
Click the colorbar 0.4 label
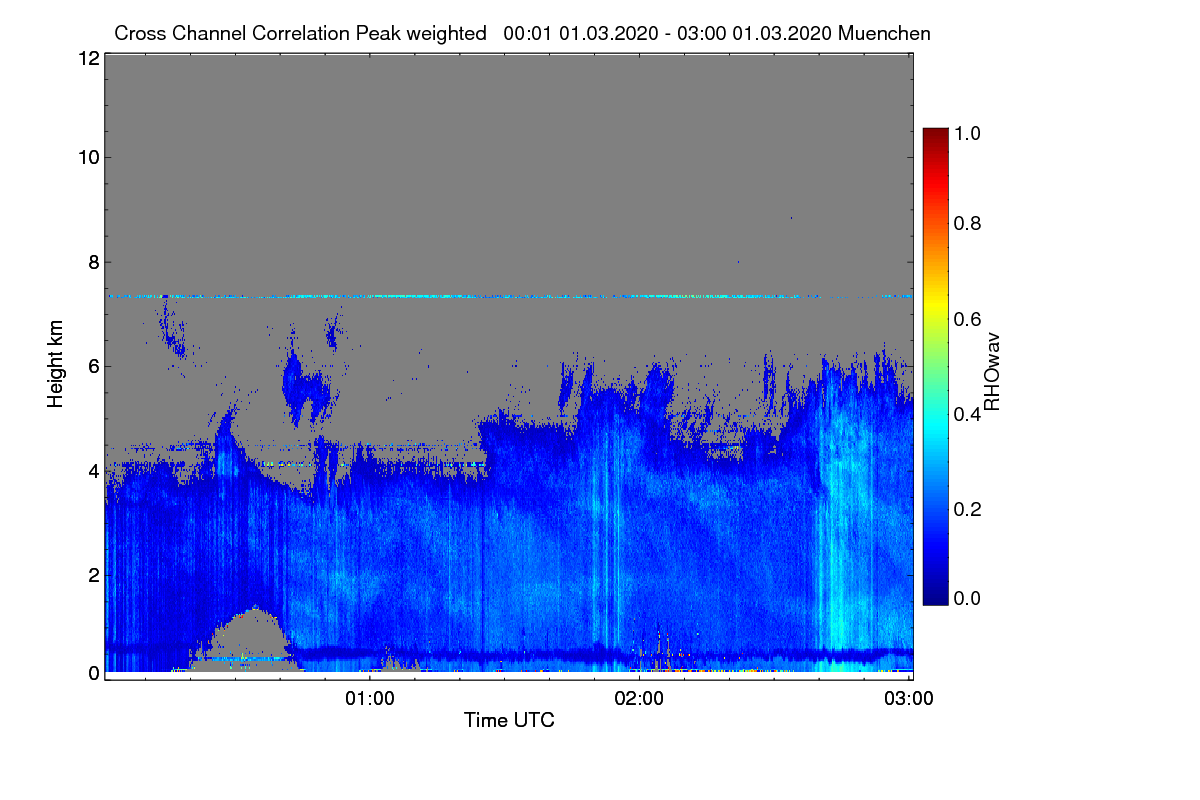[973, 413]
